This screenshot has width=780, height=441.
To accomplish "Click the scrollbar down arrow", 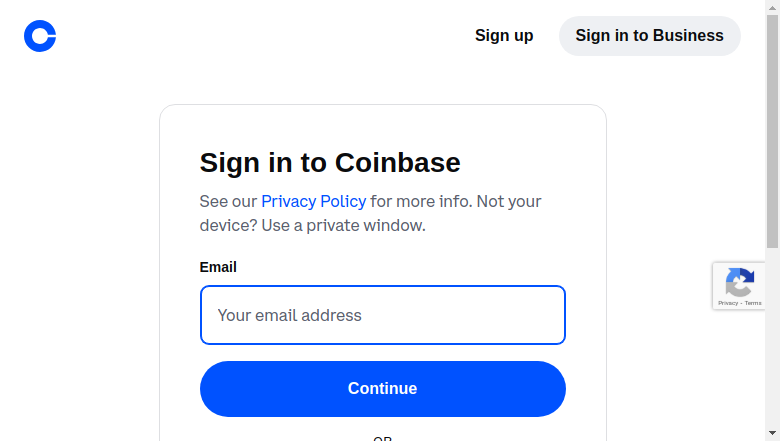I will coord(773,434).
